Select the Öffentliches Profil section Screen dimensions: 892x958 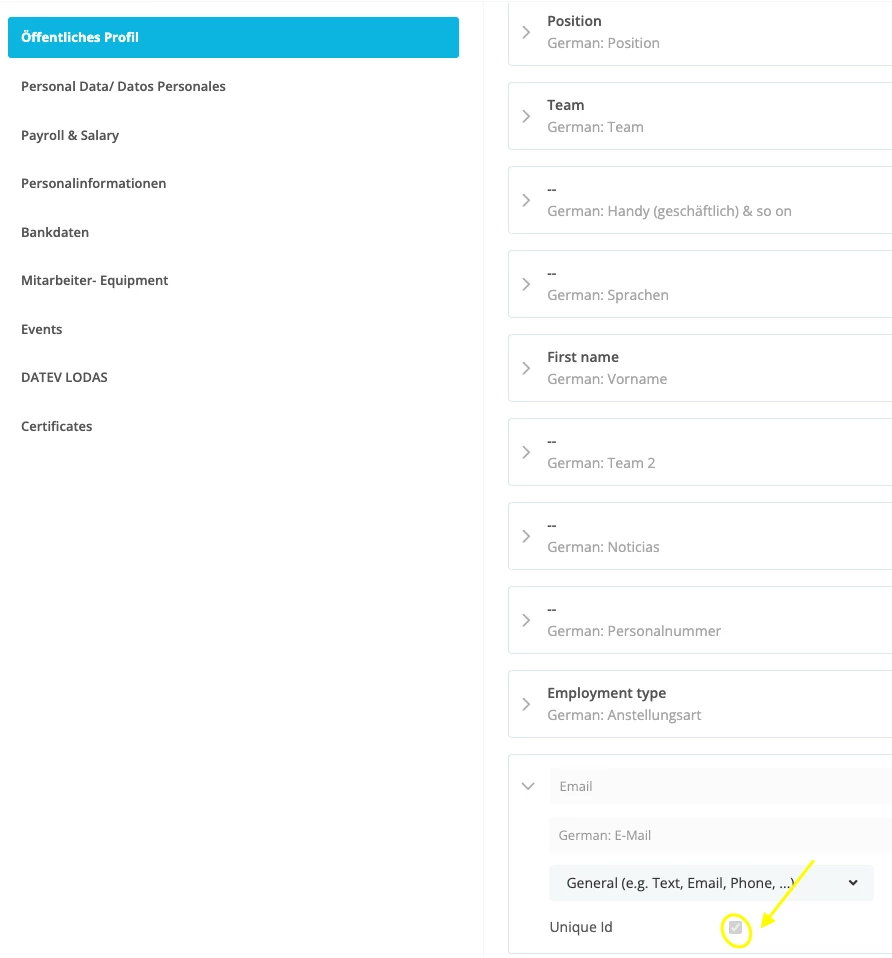click(233, 37)
